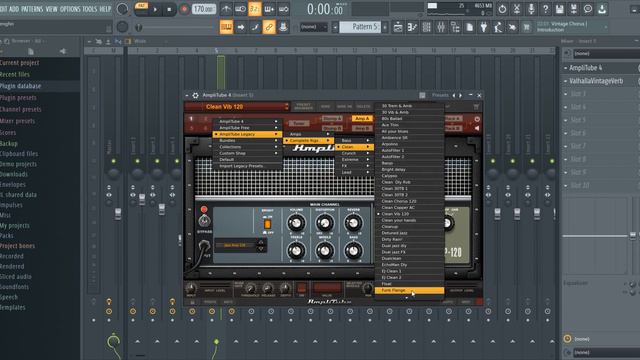Click the Preset Browser button in AmpliTube
Image resolution: width=640 pixels, height=360 pixels.
[x=304, y=106]
